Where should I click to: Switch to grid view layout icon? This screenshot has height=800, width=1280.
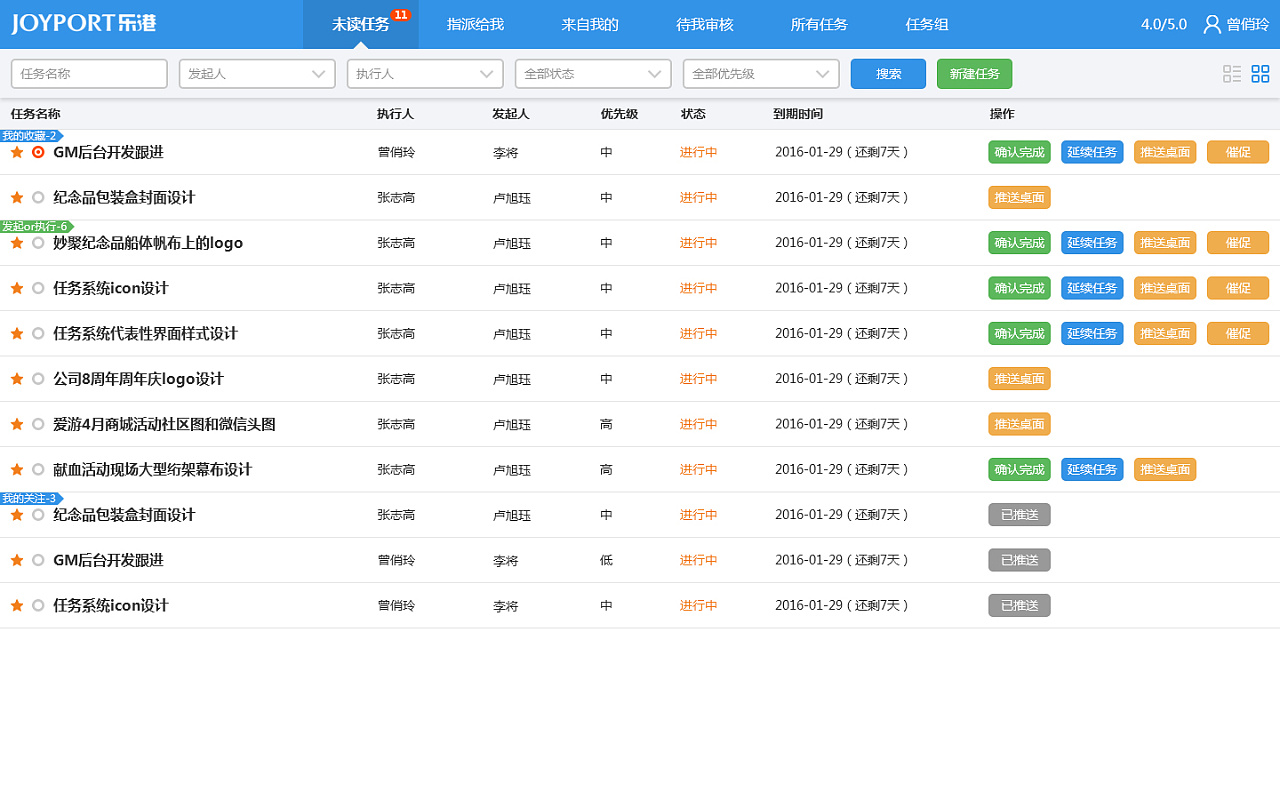[1260, 74]
